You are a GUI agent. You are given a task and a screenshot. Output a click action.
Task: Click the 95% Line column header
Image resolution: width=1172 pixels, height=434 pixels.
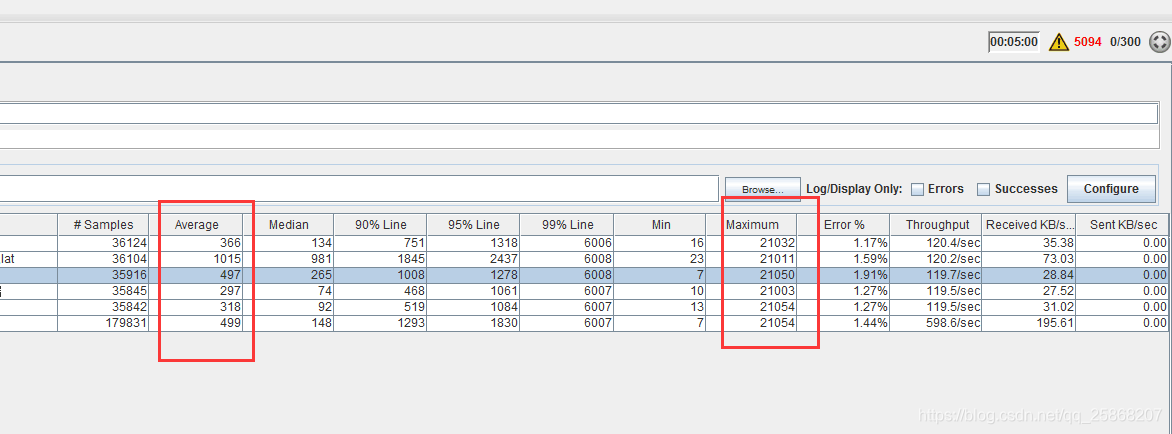474,224
